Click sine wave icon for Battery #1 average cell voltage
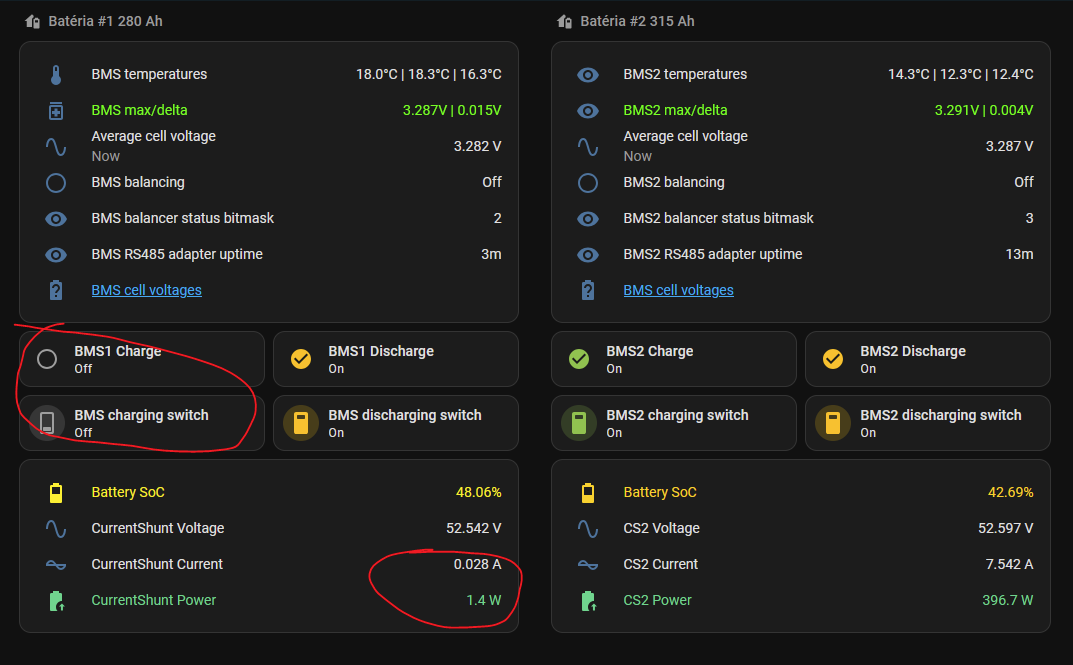This screenshot has width=1073, height=665. (x=56, y=147)
